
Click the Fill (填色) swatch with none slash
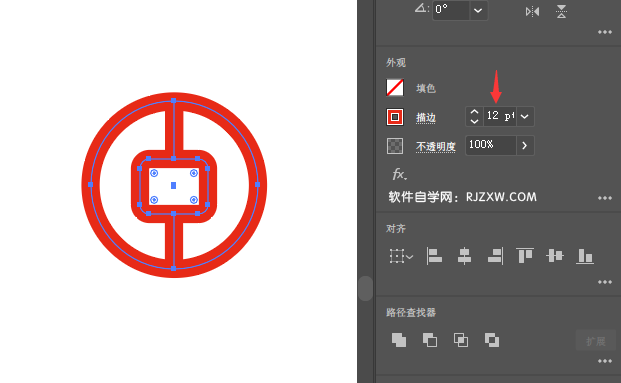coord(395,88)
